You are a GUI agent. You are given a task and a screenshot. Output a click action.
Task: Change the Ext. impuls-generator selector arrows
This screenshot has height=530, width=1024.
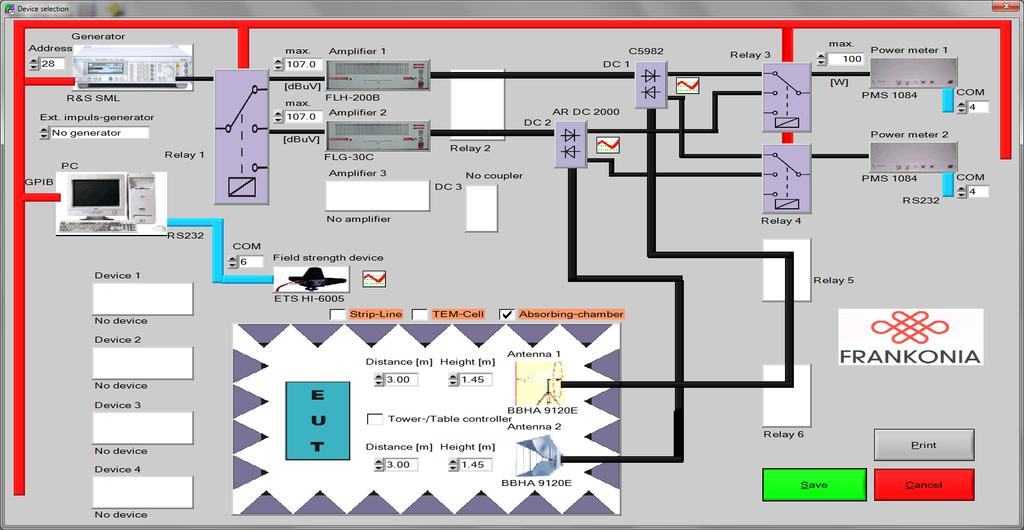click(44, 132)
